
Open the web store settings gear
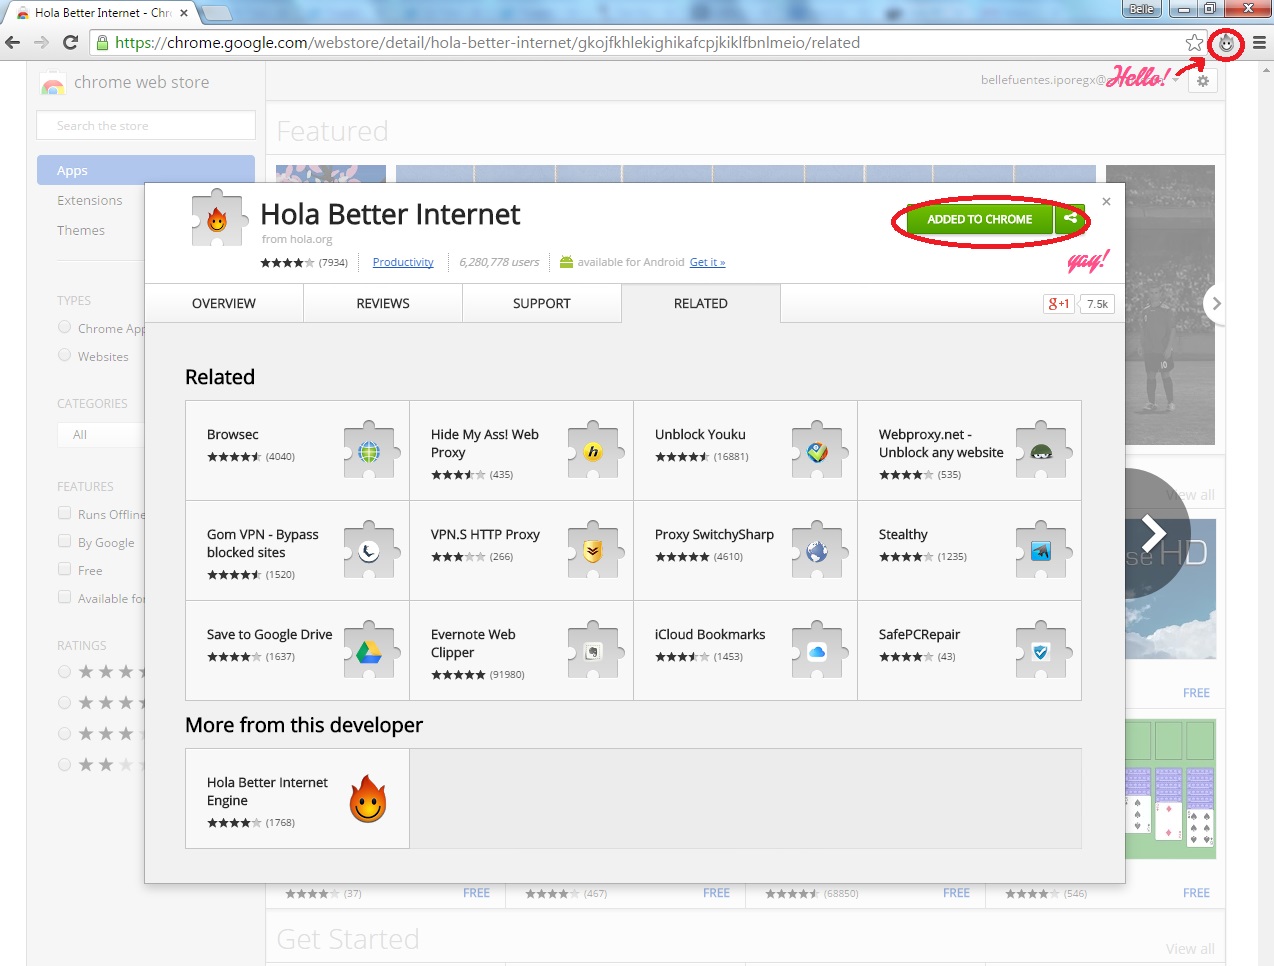click(1203, 81)
